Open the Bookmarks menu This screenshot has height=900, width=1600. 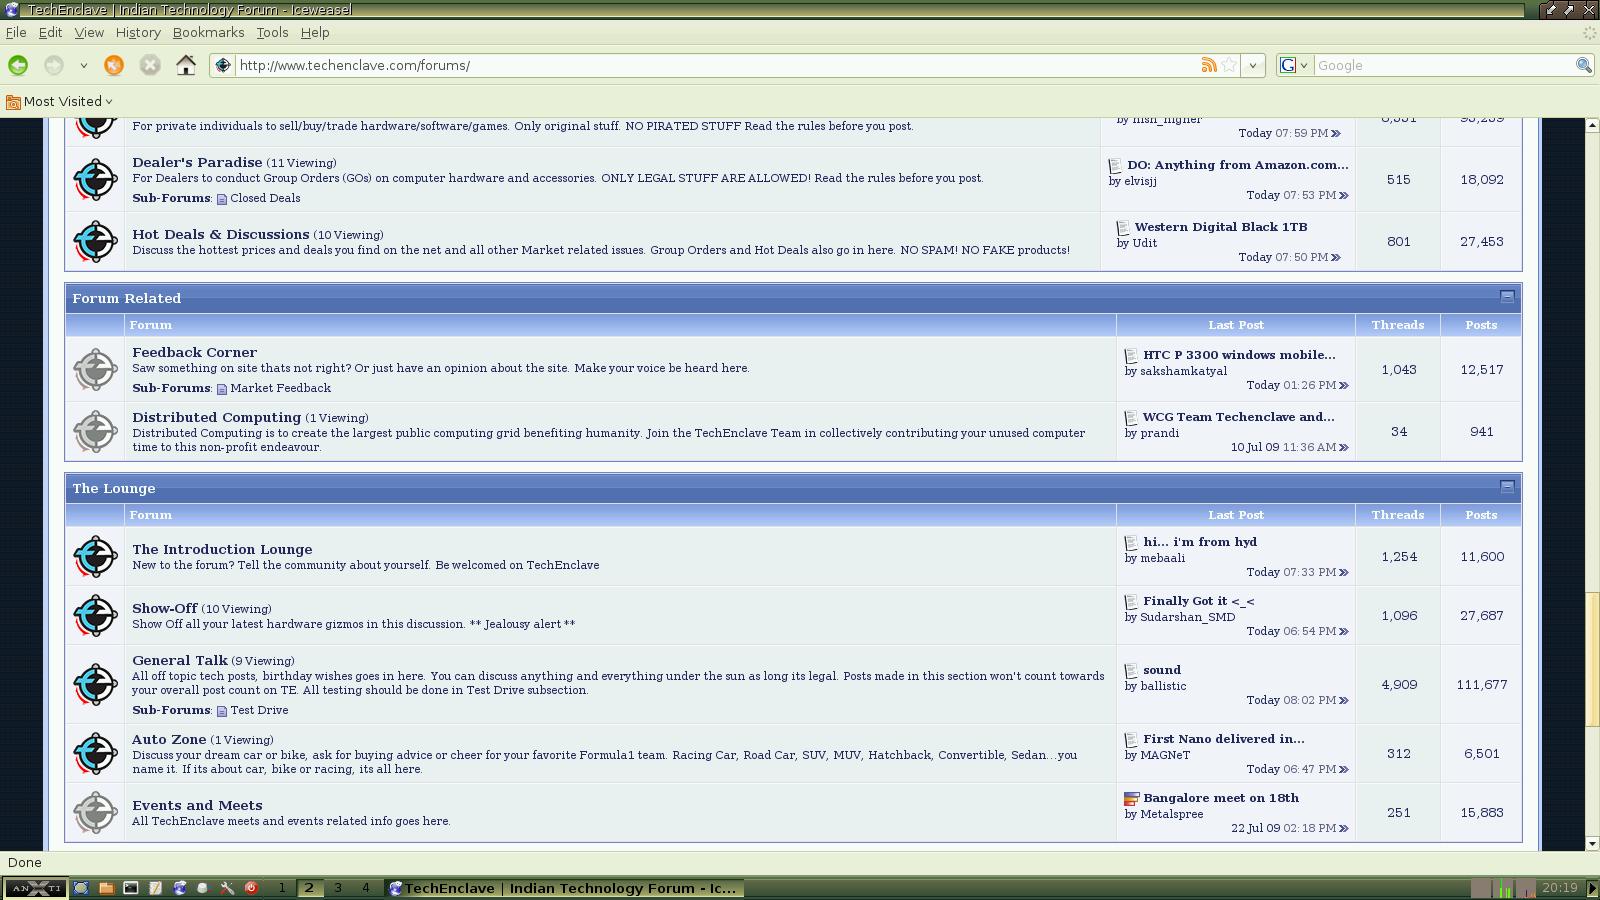point(208,32)
